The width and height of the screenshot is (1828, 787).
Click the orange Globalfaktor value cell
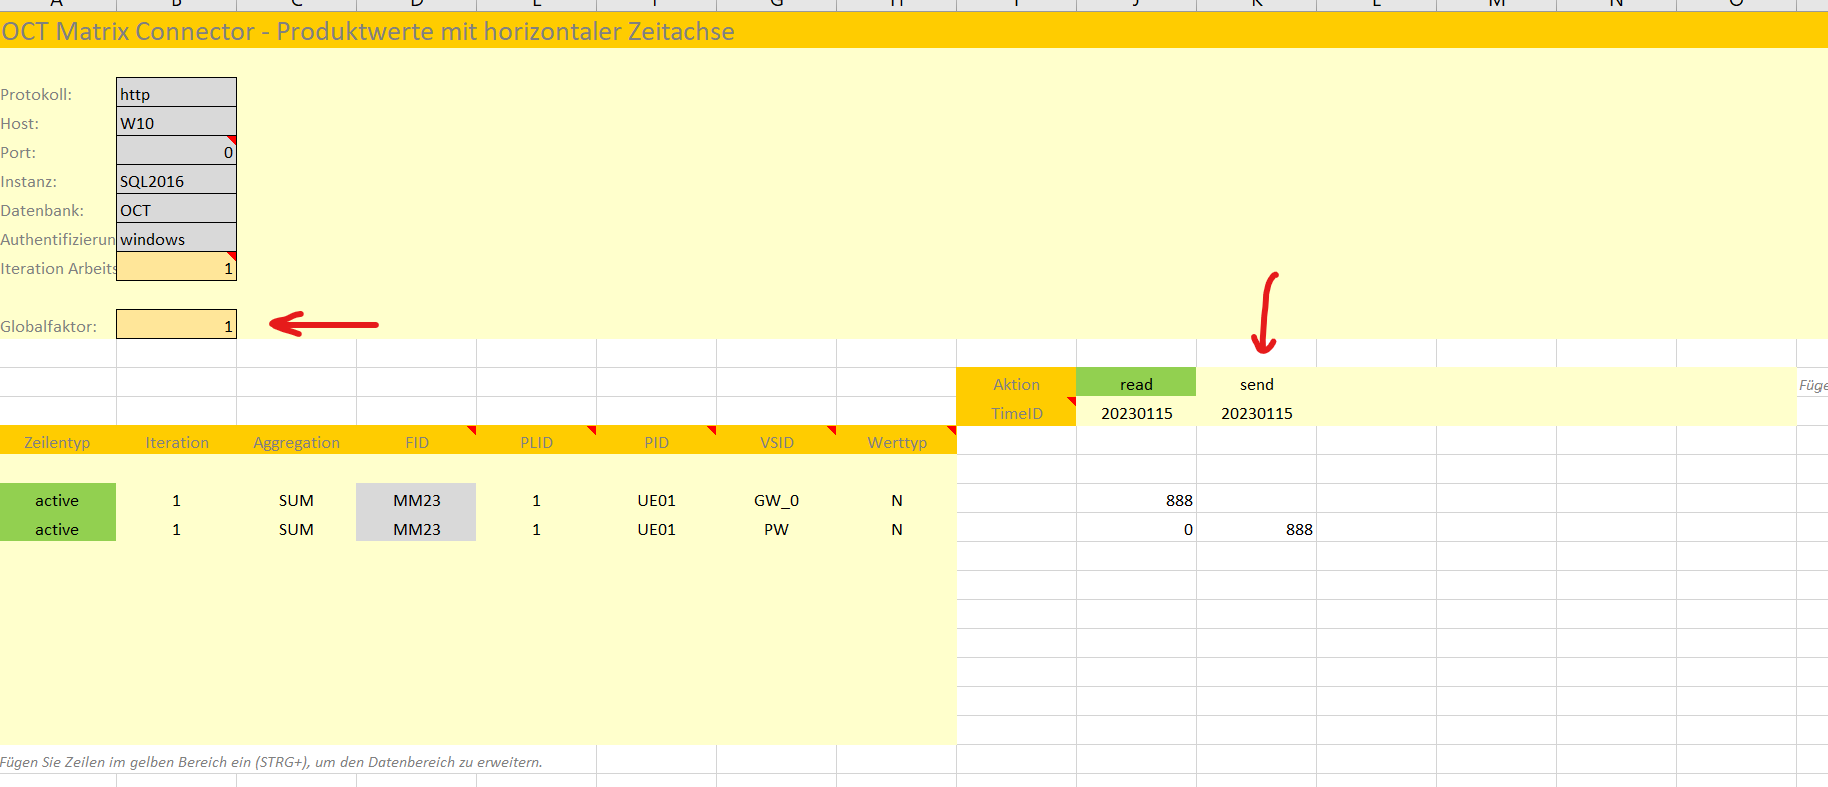[x=176, y=325]
